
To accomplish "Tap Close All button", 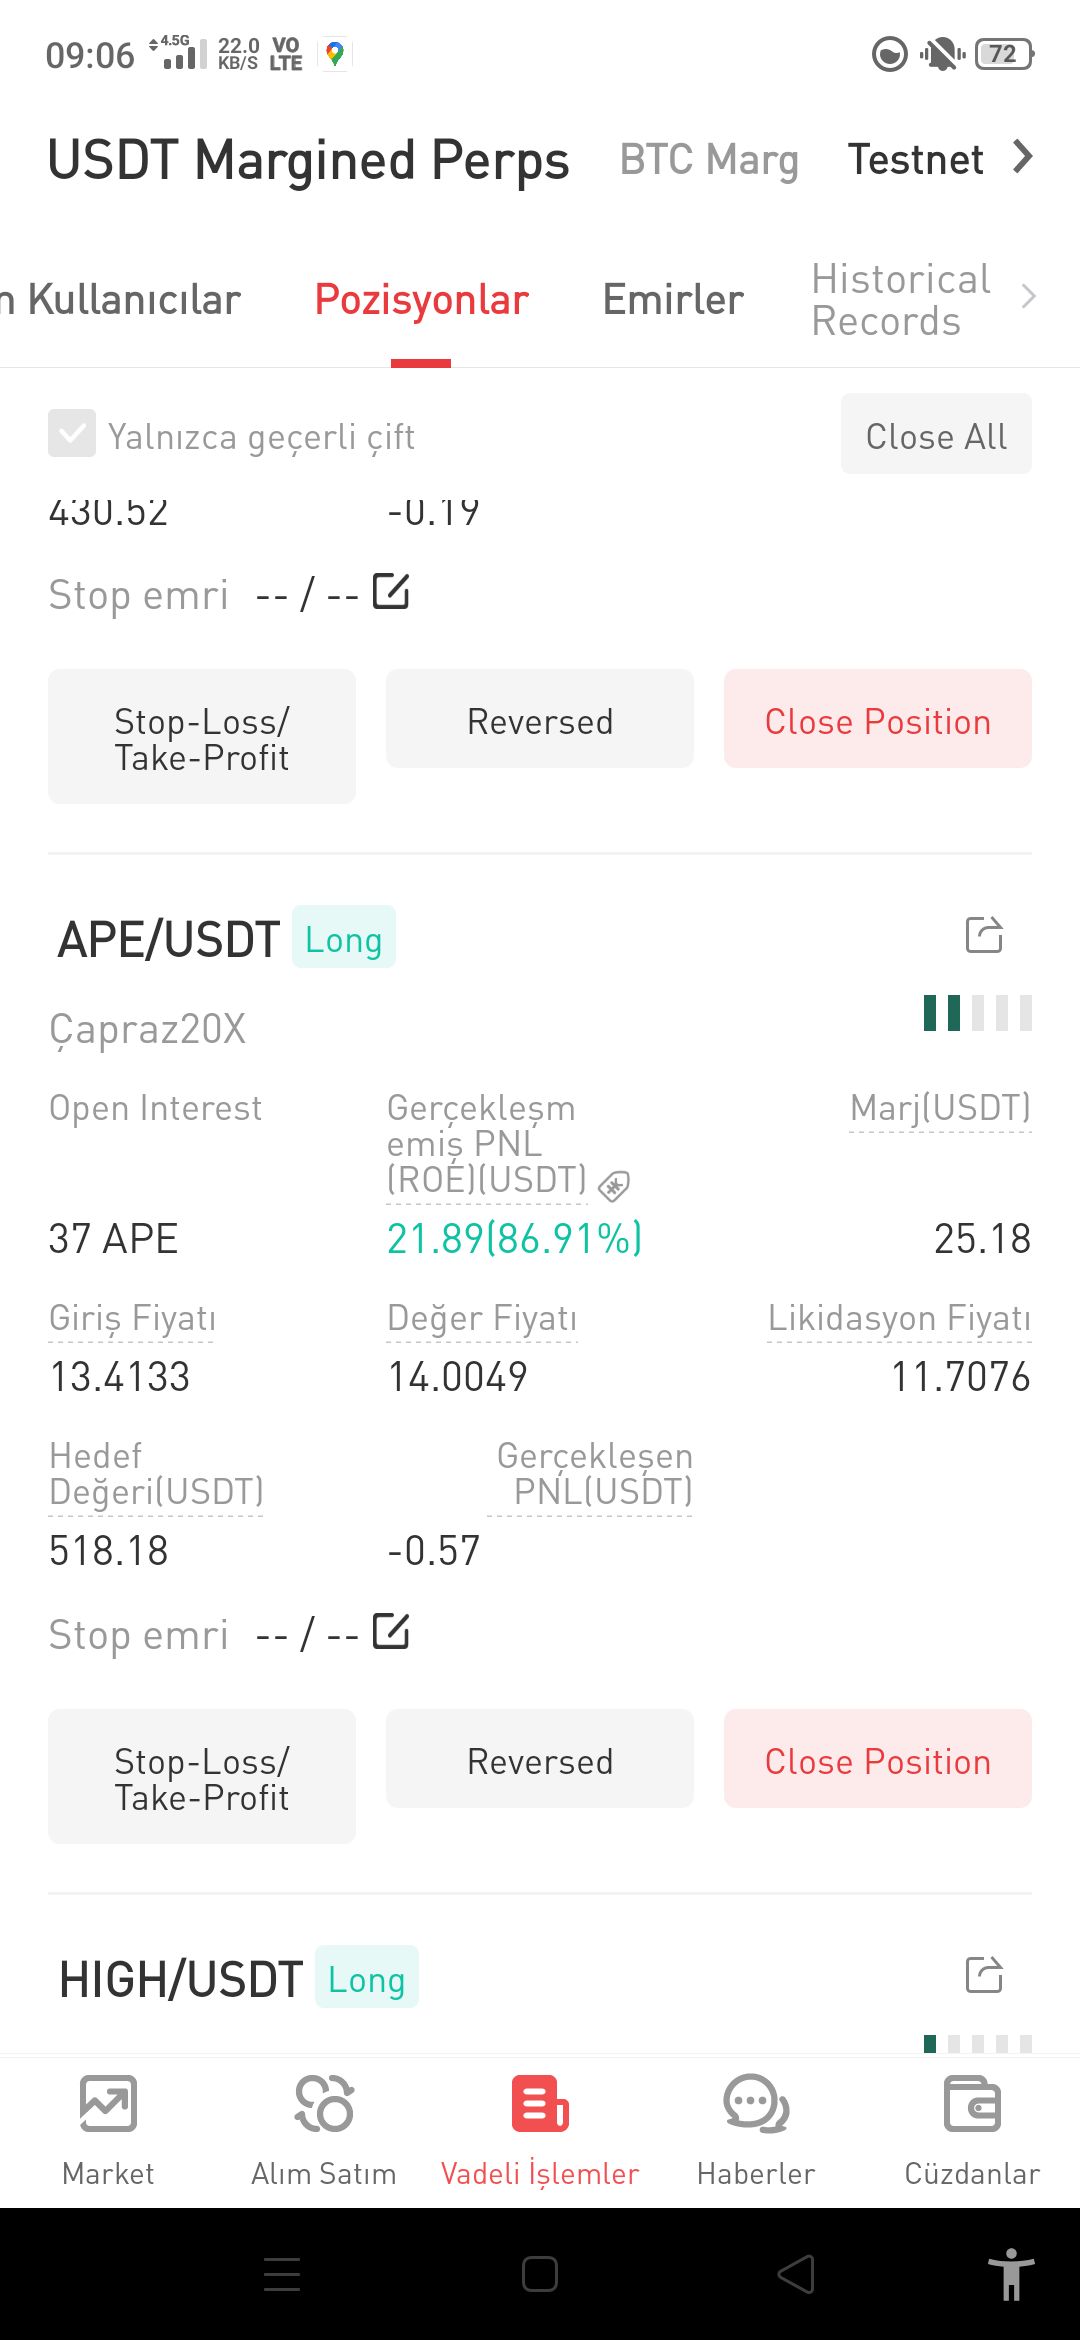I will (936, 433).
